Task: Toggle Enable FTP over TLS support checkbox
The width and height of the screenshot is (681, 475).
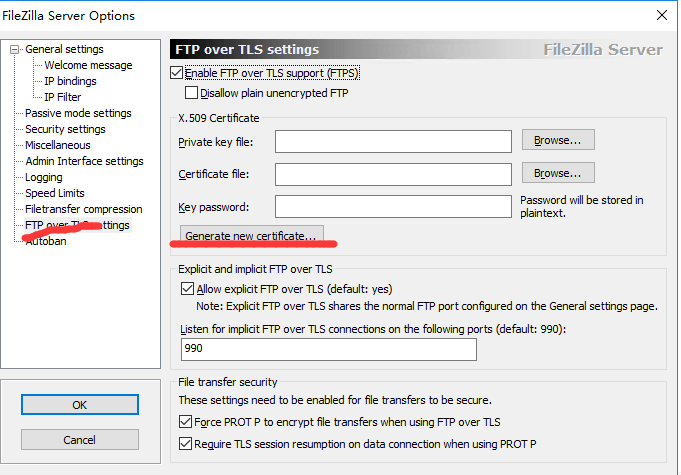Action: pos(178,73)
